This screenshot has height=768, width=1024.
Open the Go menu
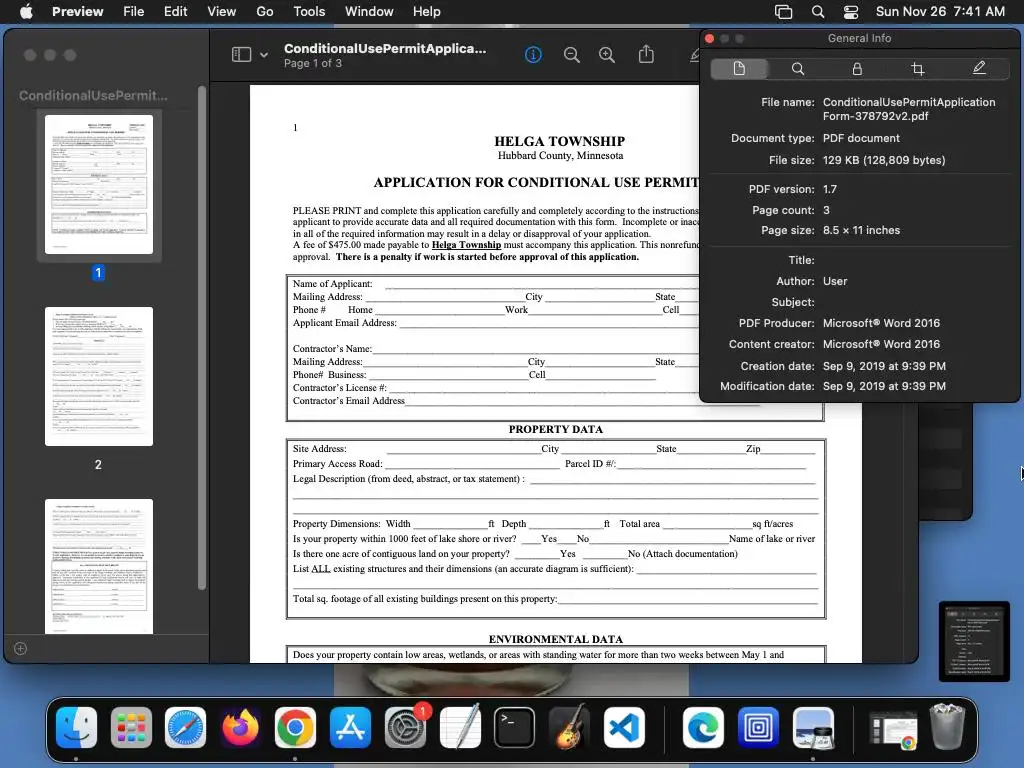264,11
